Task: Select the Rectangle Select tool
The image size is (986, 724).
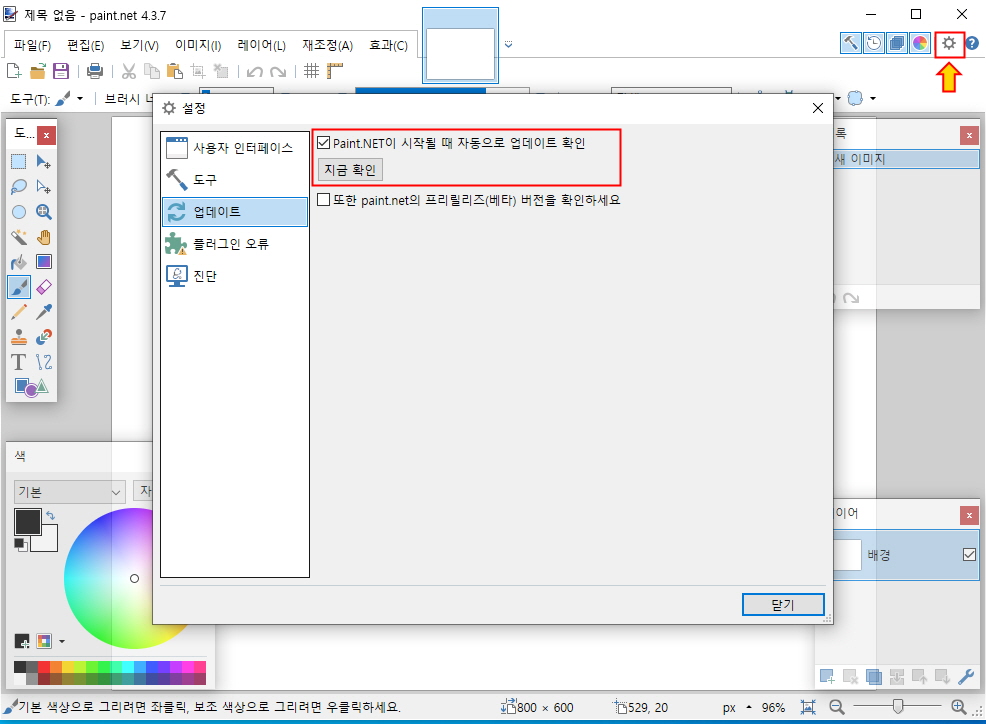Action: point(19,162)
